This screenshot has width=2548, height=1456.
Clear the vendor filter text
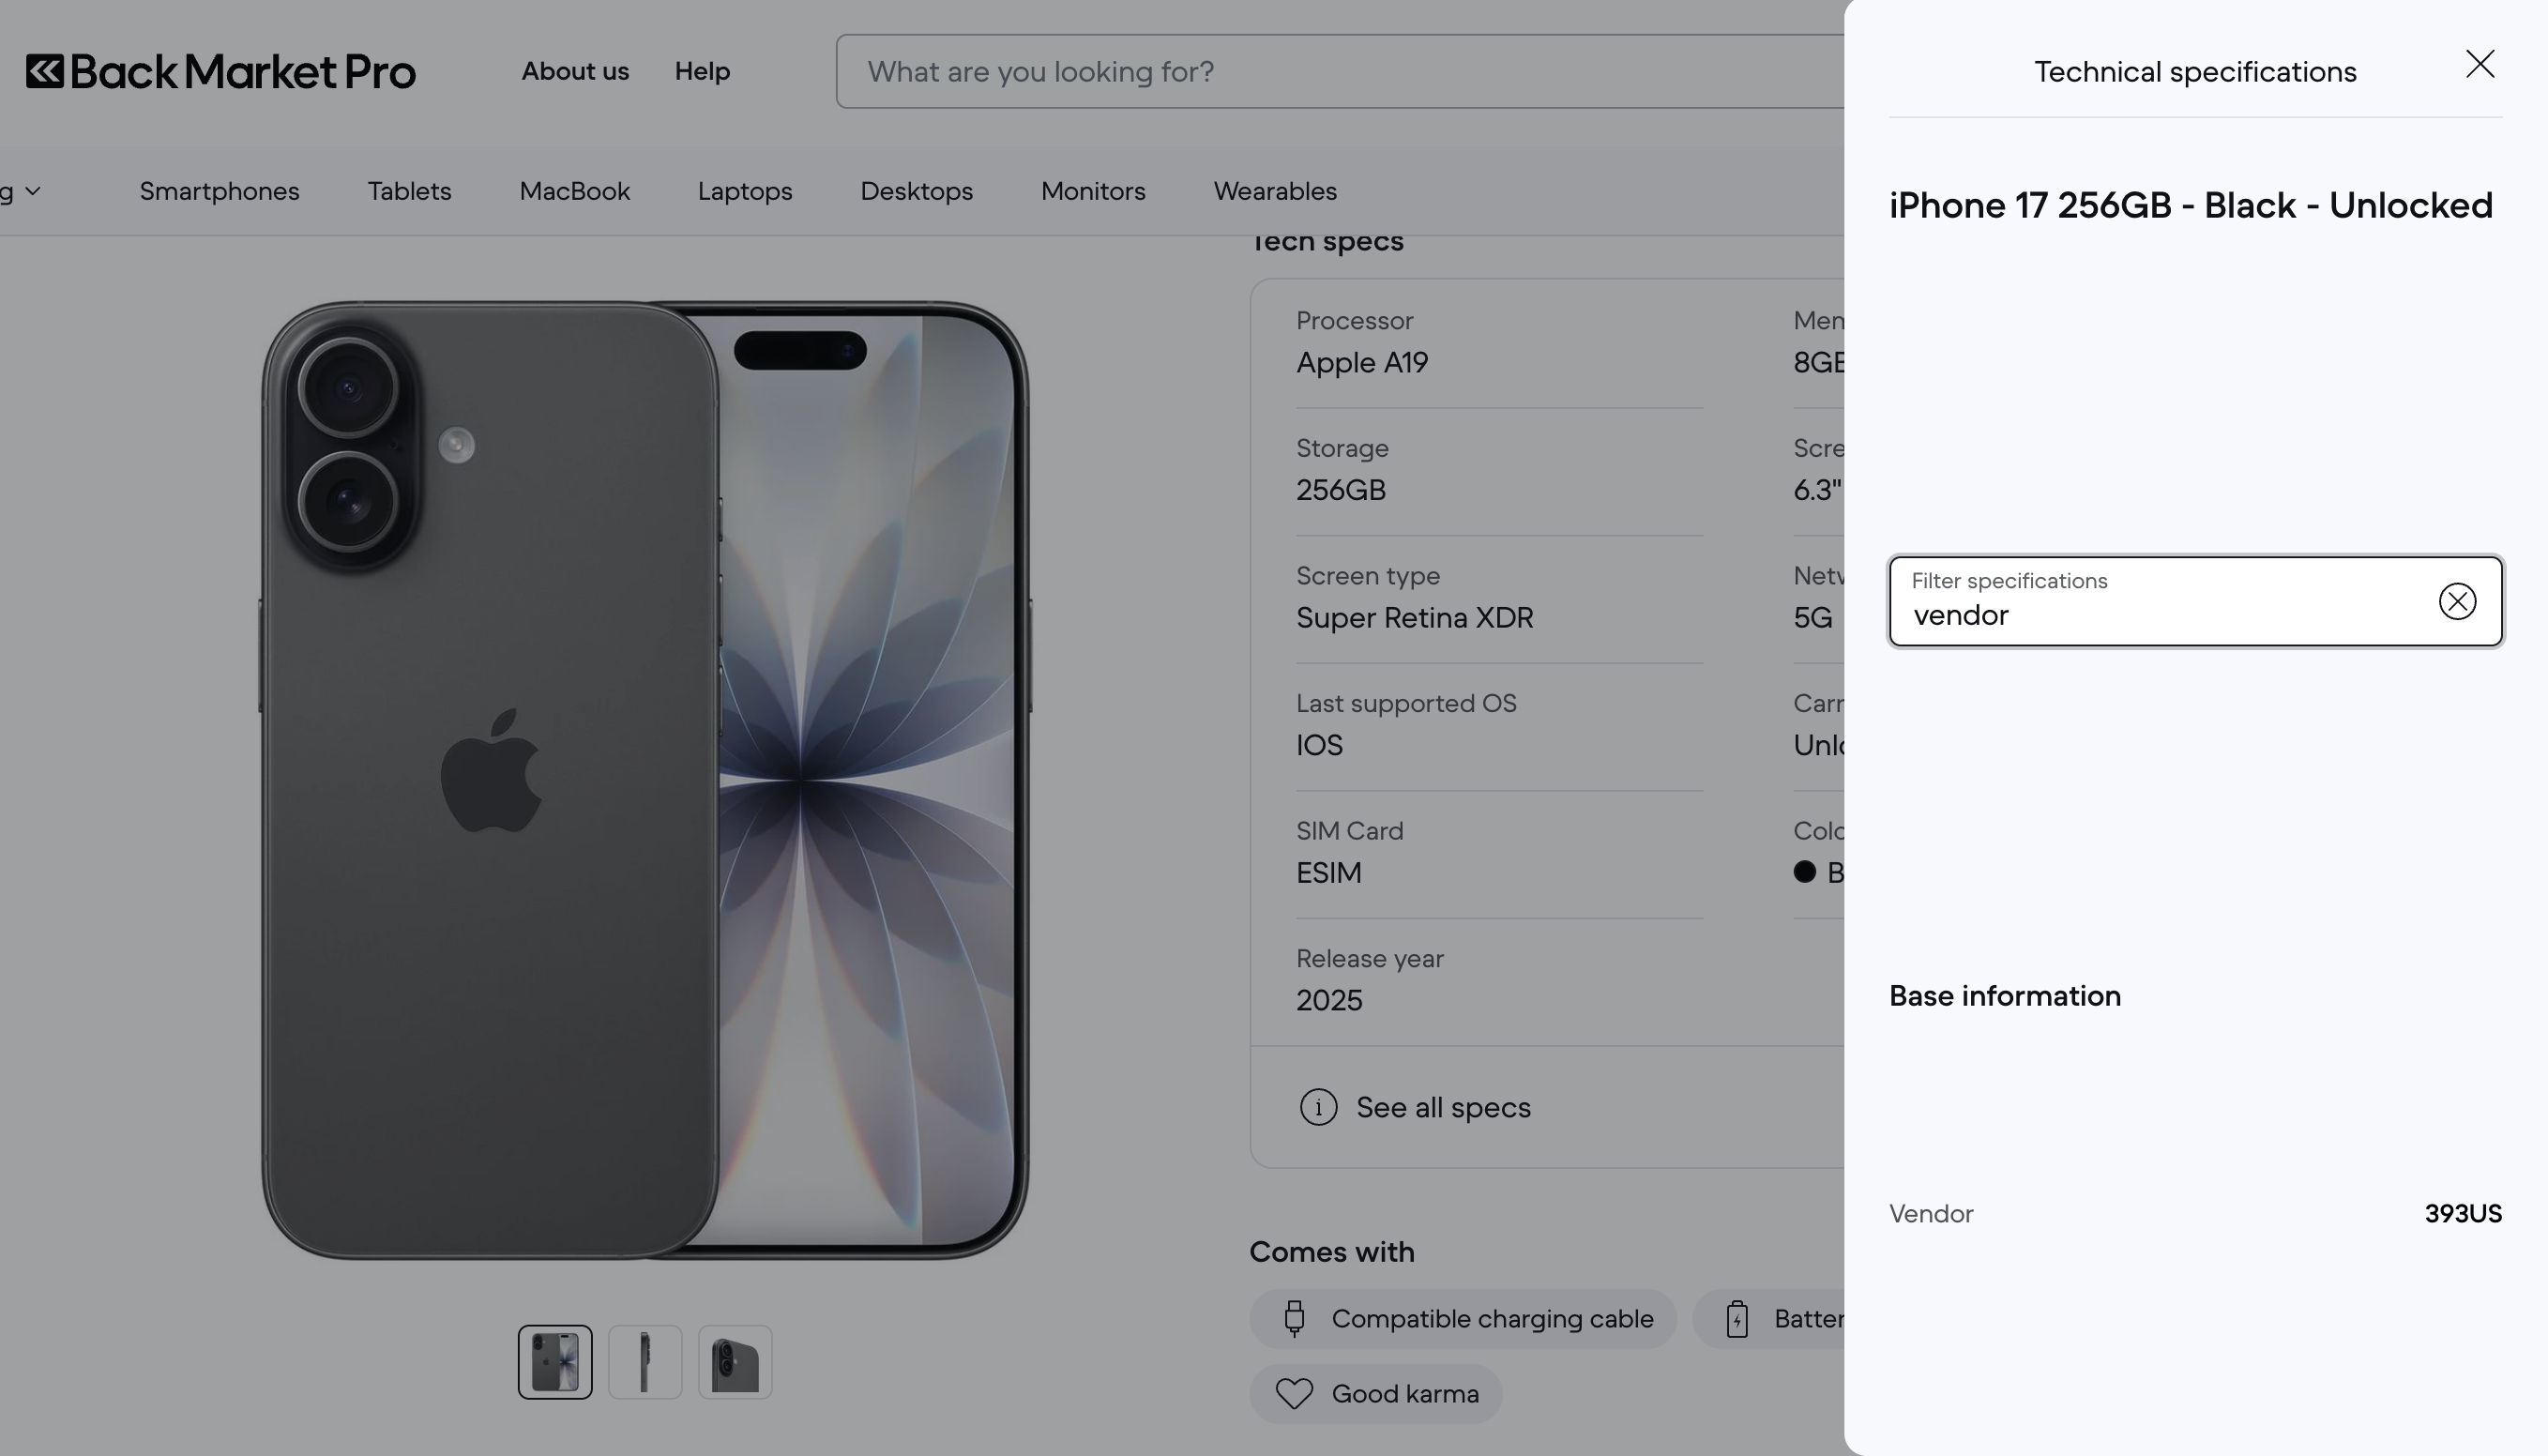pyautogui.click(x=2457, y=601)
